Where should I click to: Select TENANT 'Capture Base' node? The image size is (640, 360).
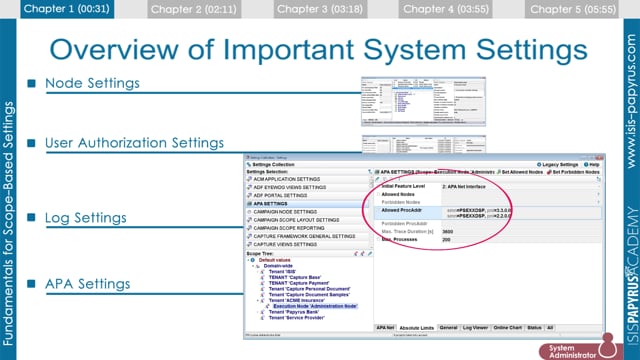pyautogui.click(x=295, y=277)
